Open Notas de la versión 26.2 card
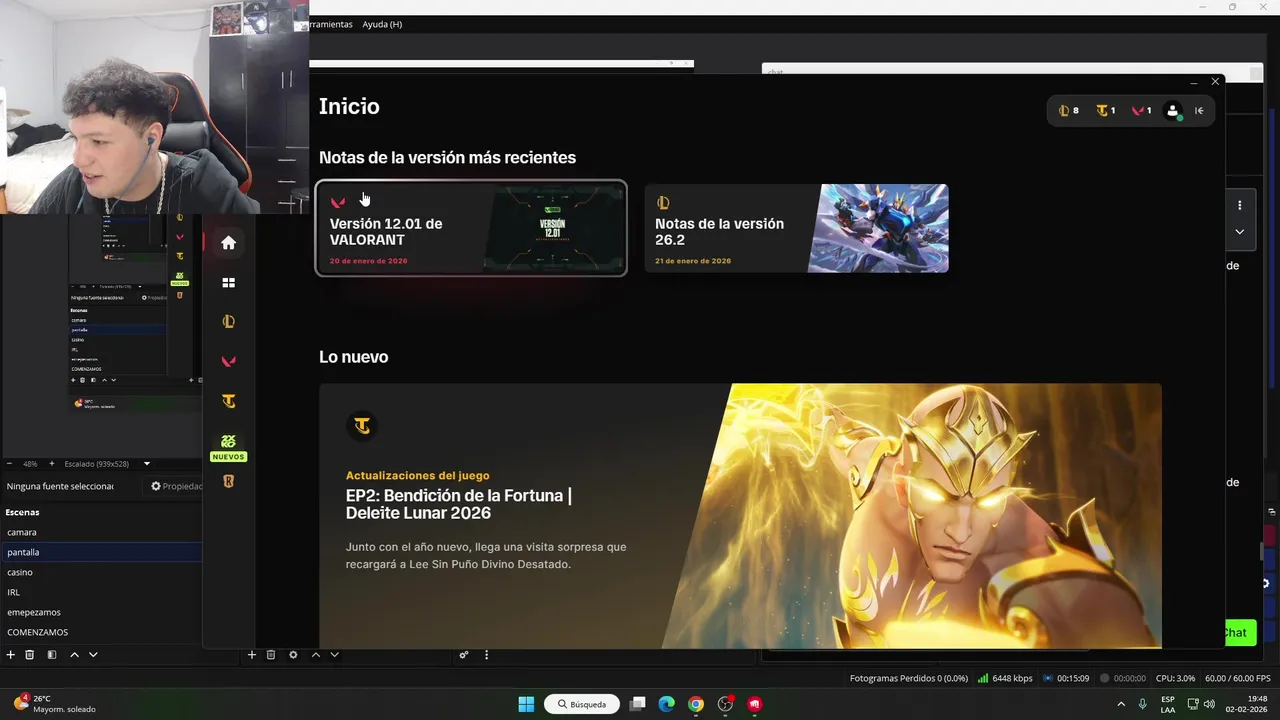The width and height of the screenshot is (1280, 720). point(797,228)
